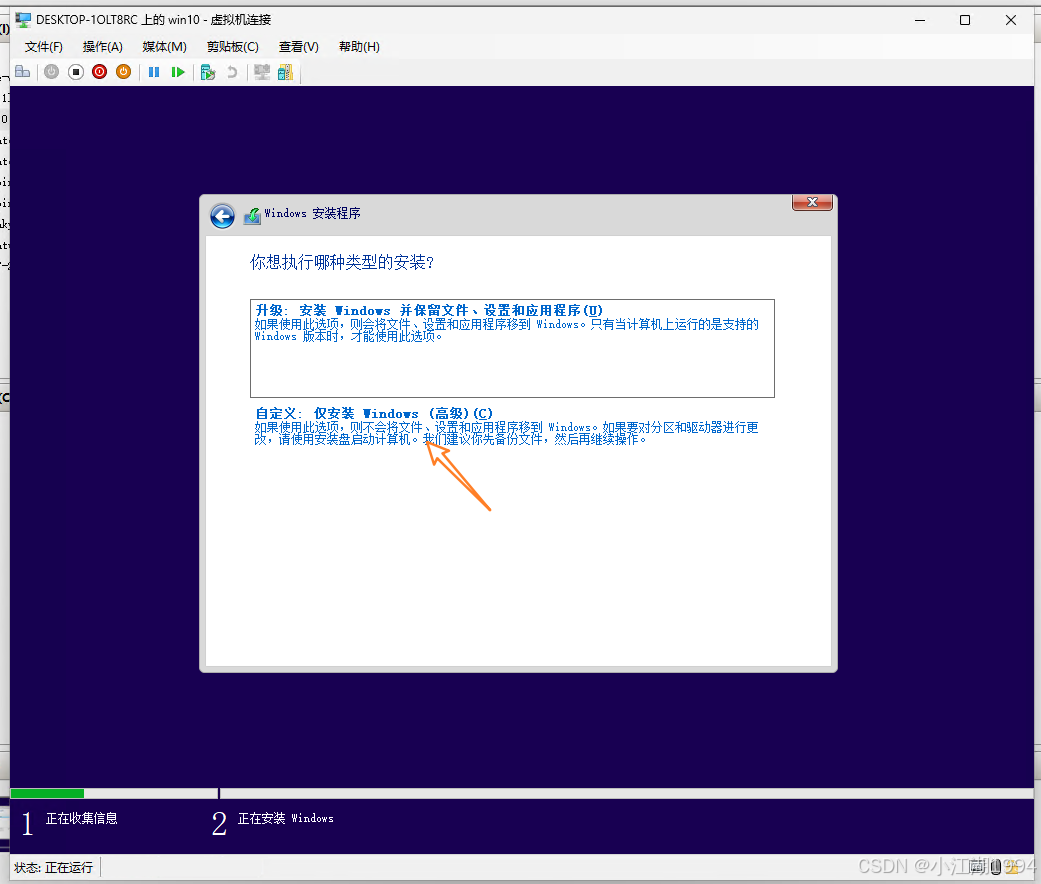Close the virtual machine connection window
1041x884 pixels.
tap(1010, 20)
